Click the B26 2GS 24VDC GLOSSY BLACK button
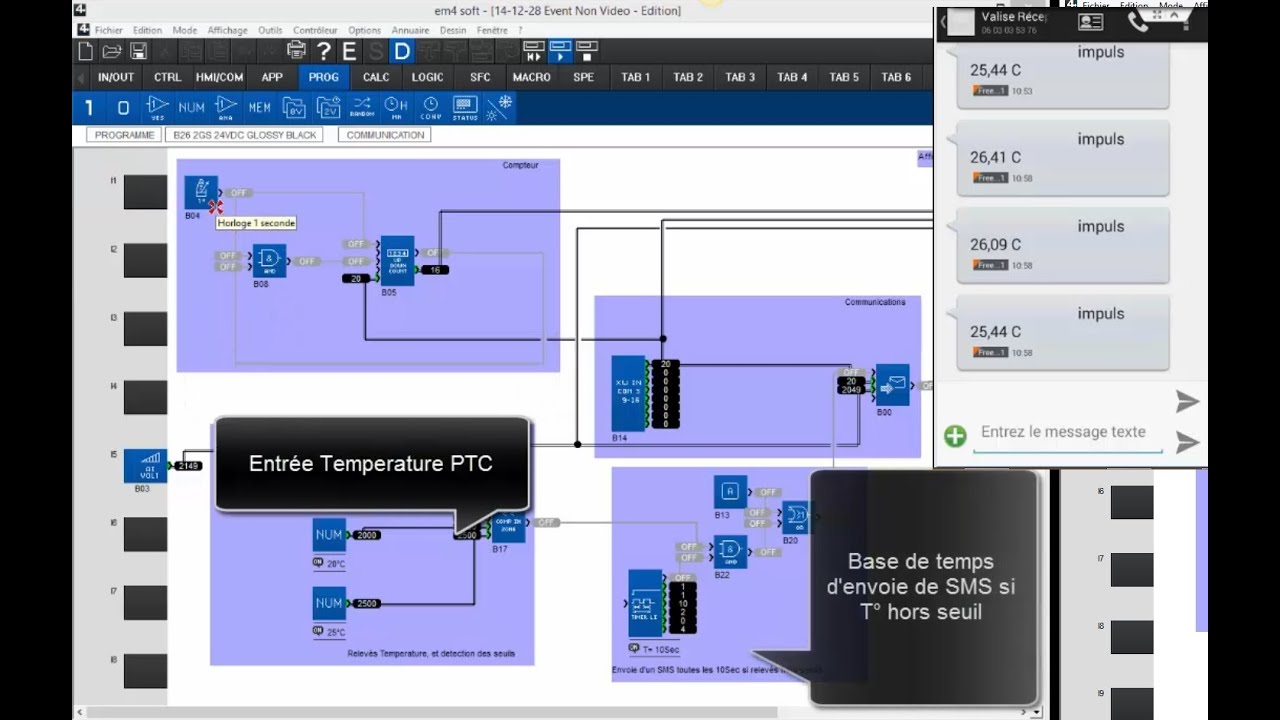The image size is (1280, 720). point(244,135)
